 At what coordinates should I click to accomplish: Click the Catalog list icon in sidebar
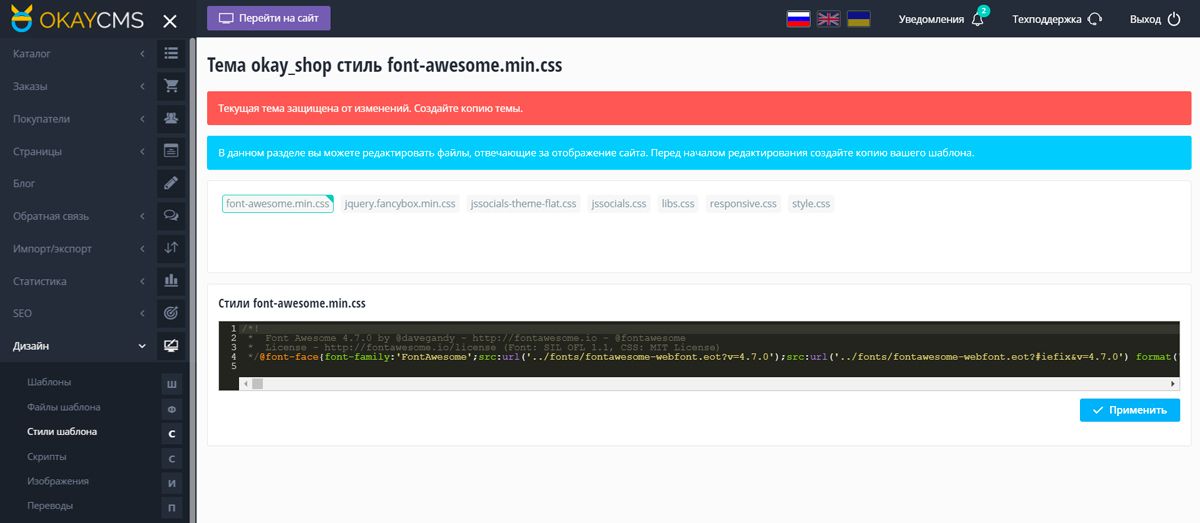pos(171,53)
